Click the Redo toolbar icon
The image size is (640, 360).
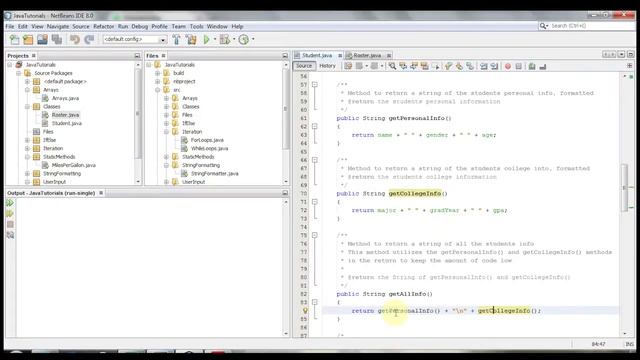click(x=89, y=40)
